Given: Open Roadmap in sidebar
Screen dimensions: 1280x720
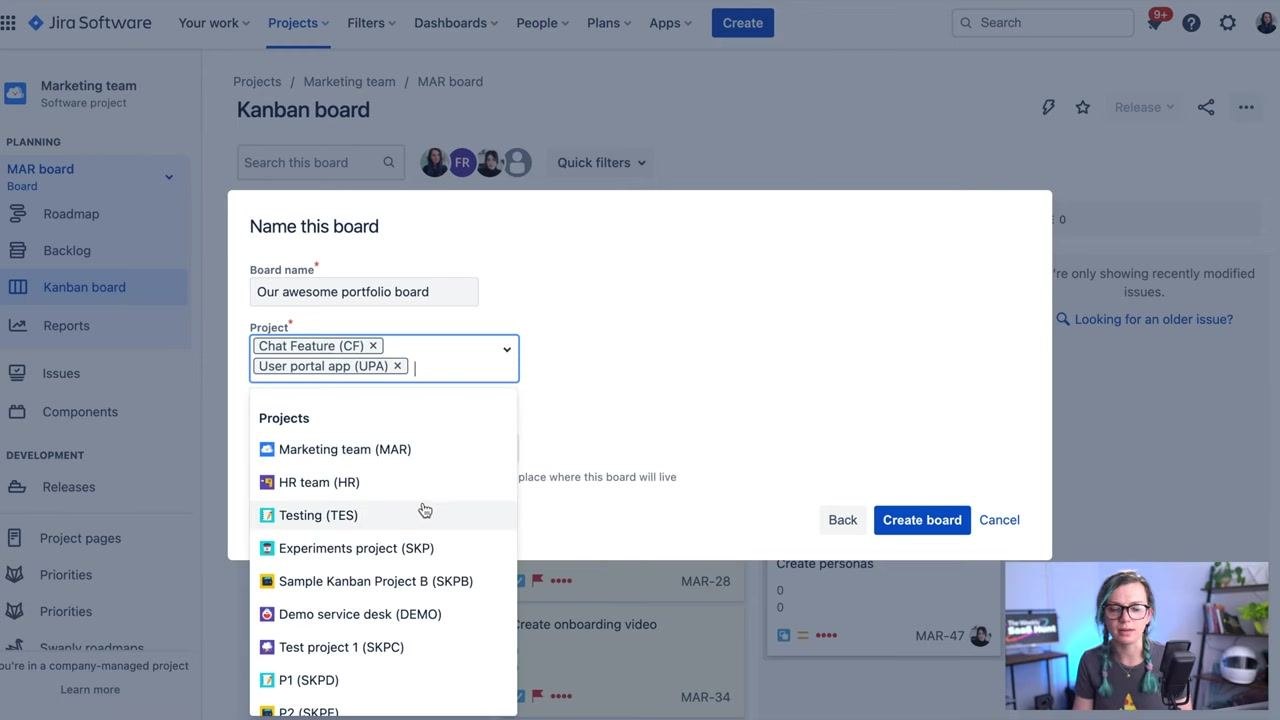Looking at the screenshot, I should tap(71, 214).
